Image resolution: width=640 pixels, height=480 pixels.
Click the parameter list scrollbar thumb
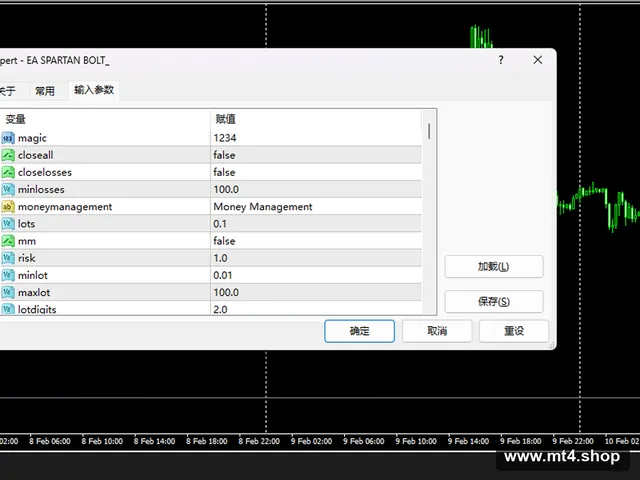point(429,131)
